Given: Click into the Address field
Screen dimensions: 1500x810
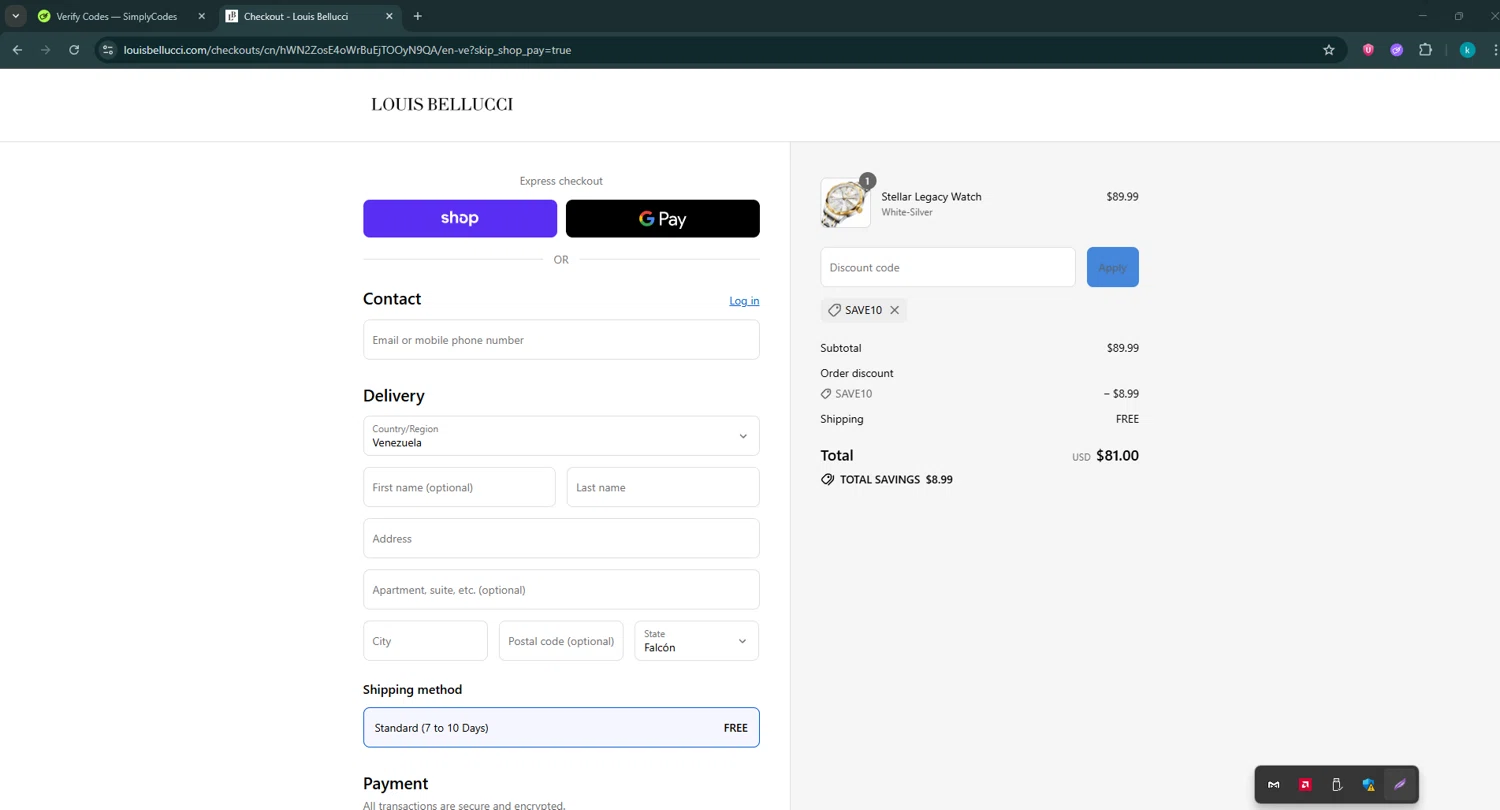Looking at the screenshot, I should tap(561, 538).
